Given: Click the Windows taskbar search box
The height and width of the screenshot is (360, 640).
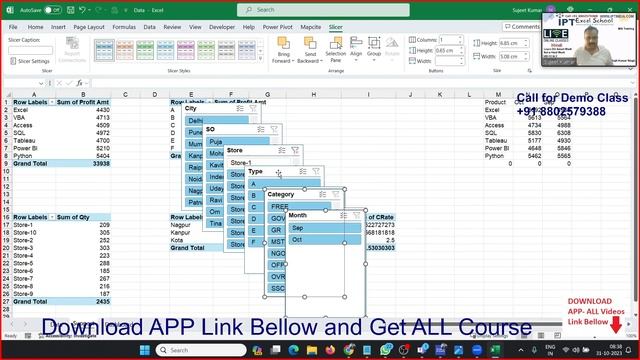Looking at the screenshot, I should (x=201, y=350).
